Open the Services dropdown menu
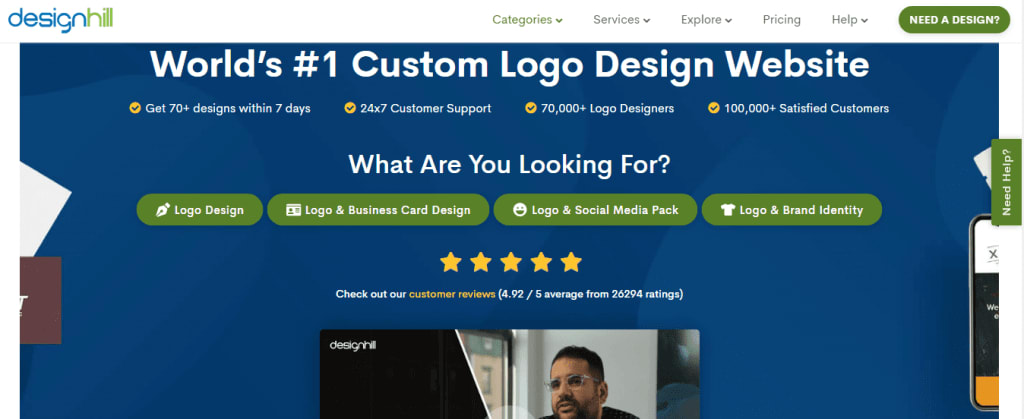This screenshot has width=1024, height=419. point(622,20)
